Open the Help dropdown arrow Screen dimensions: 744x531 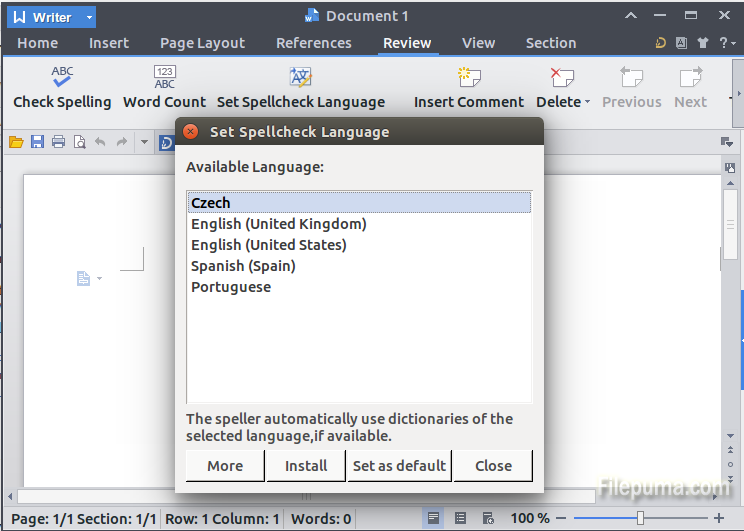tap(734, 44)
